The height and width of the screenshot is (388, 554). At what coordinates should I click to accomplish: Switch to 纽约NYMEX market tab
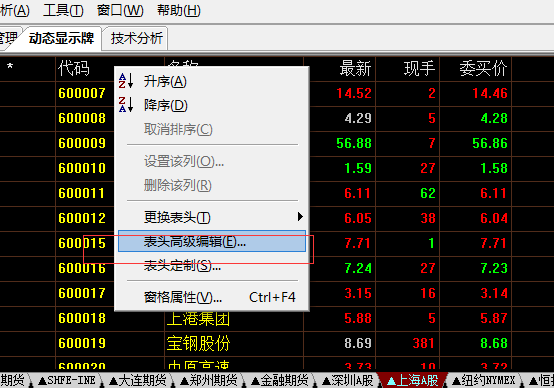point(484,381)
